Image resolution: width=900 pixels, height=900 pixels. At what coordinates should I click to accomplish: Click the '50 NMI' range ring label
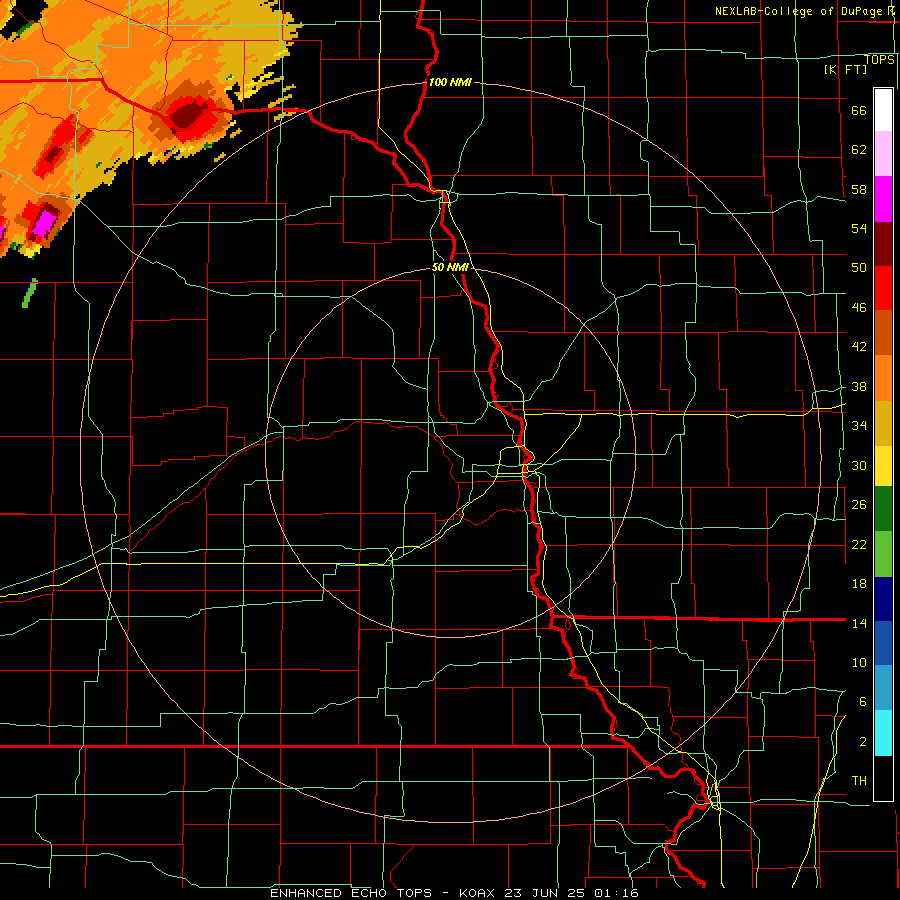tap(449, 267)
